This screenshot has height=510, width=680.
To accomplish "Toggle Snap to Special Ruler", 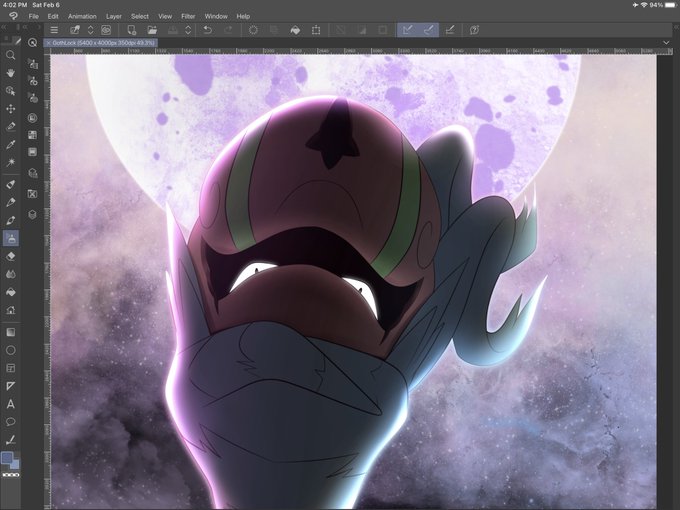I will coord(428,30).
